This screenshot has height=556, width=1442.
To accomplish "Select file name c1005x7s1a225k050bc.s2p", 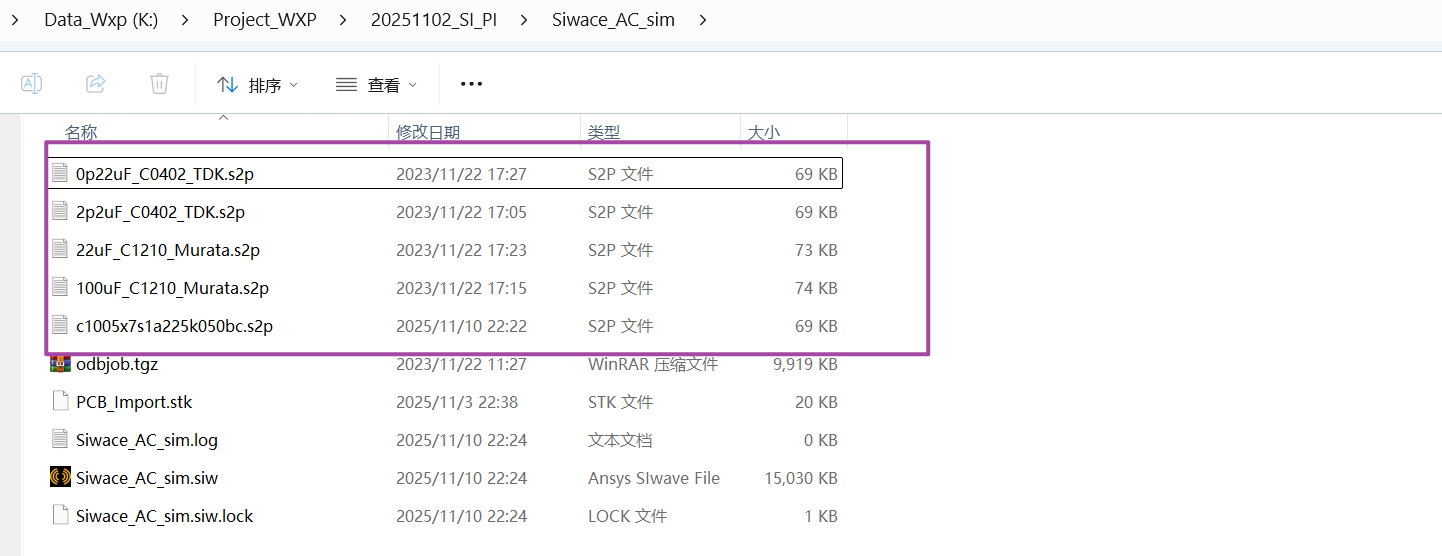I will [174, 326].
